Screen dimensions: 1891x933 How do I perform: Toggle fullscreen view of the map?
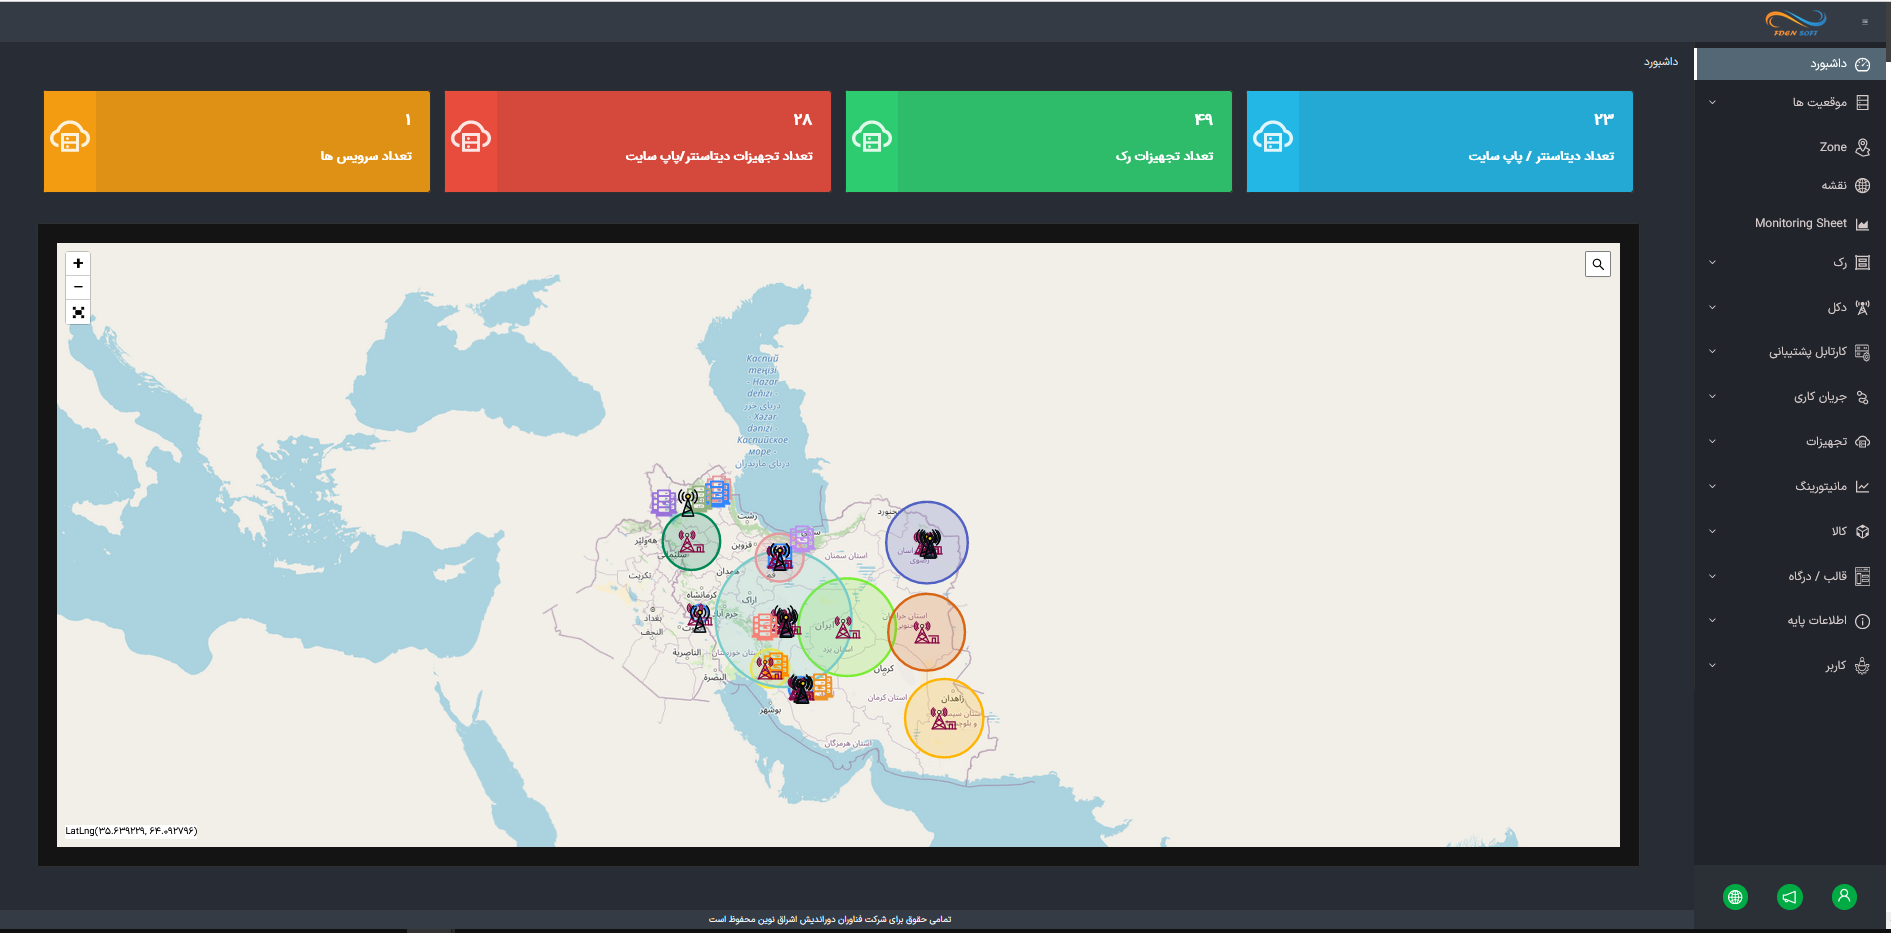click(78, 312)
